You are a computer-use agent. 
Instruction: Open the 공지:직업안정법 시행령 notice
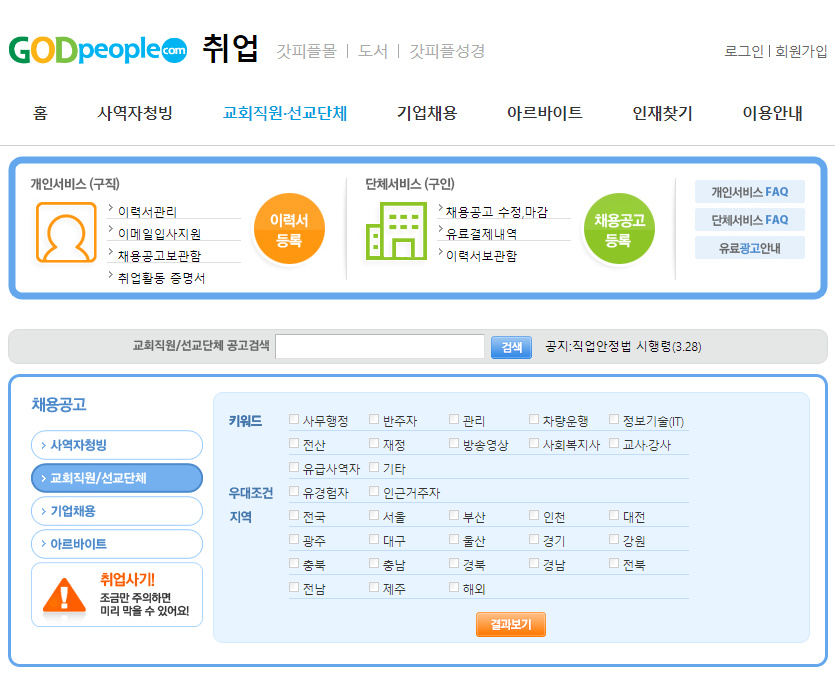pos(623,347)
